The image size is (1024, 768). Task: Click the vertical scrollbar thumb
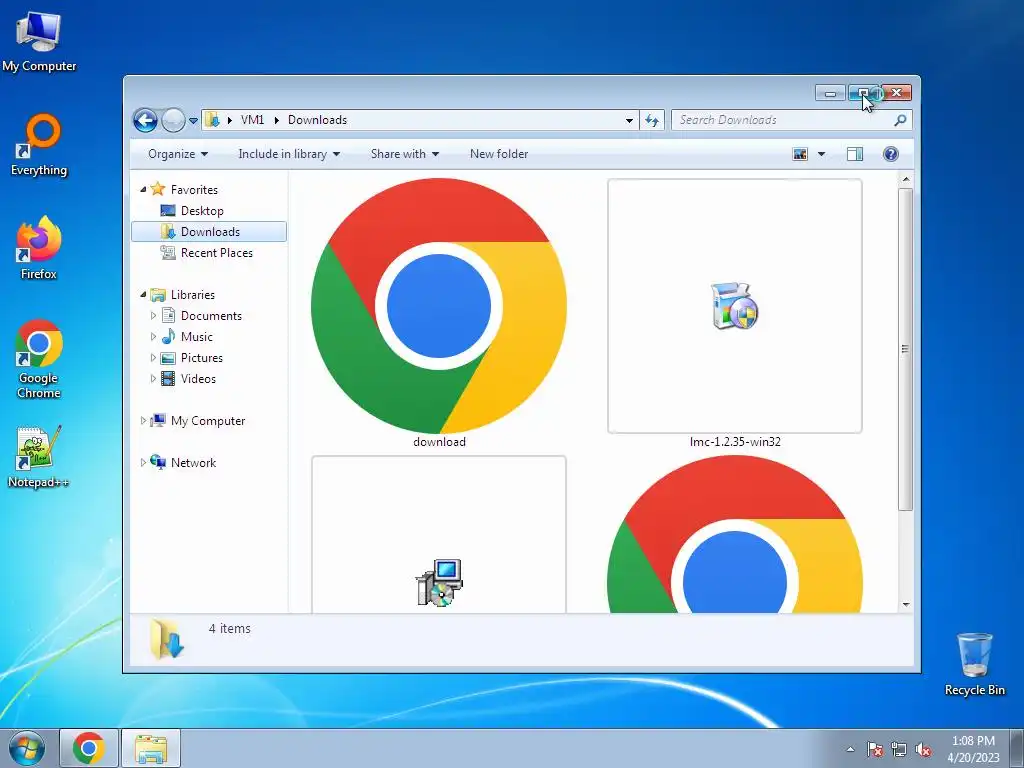point(905,349)
